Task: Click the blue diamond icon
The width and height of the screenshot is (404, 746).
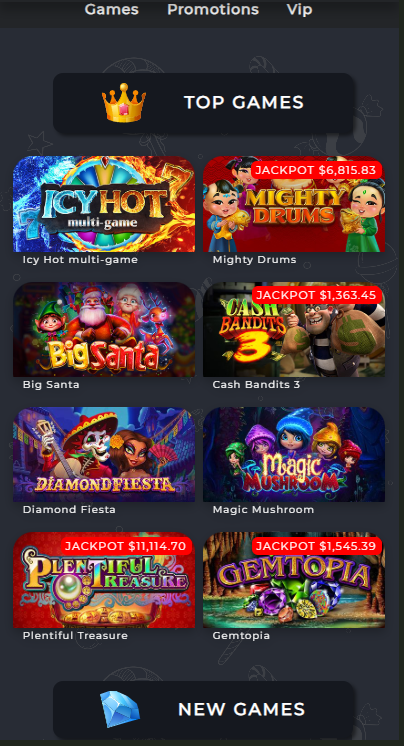Action: coord(120,709)
